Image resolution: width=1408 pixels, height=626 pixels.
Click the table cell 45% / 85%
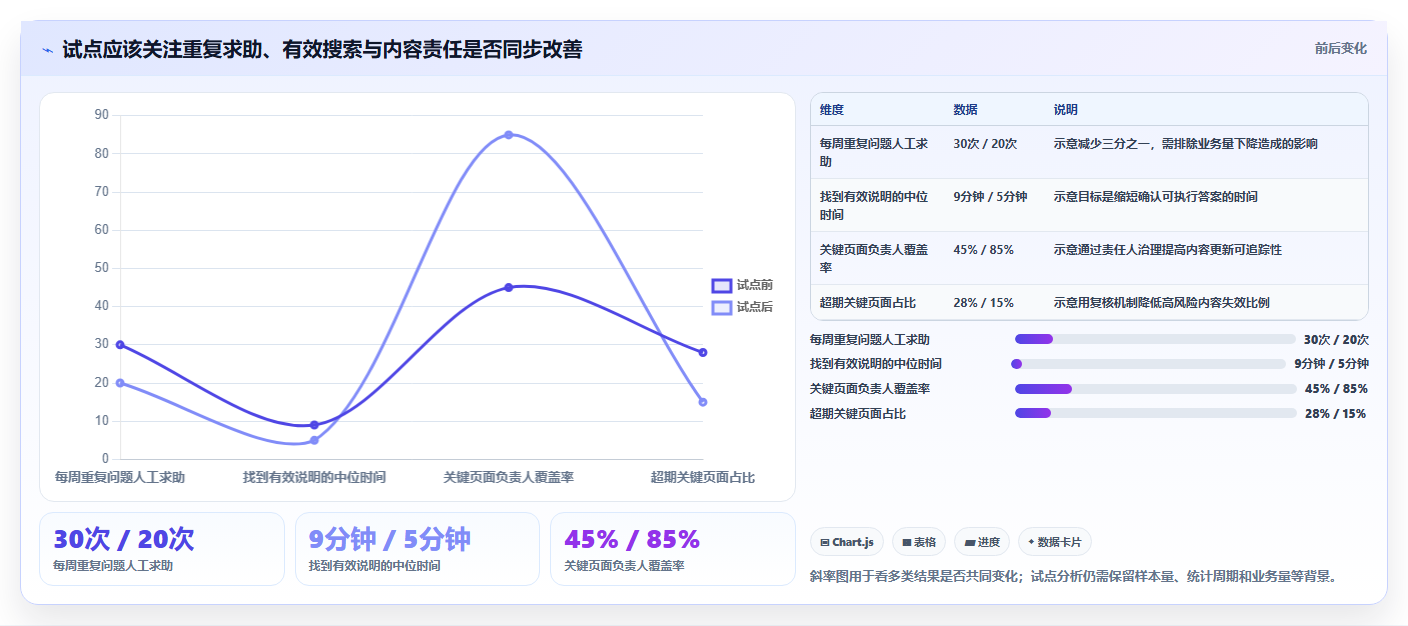point(984,250)
